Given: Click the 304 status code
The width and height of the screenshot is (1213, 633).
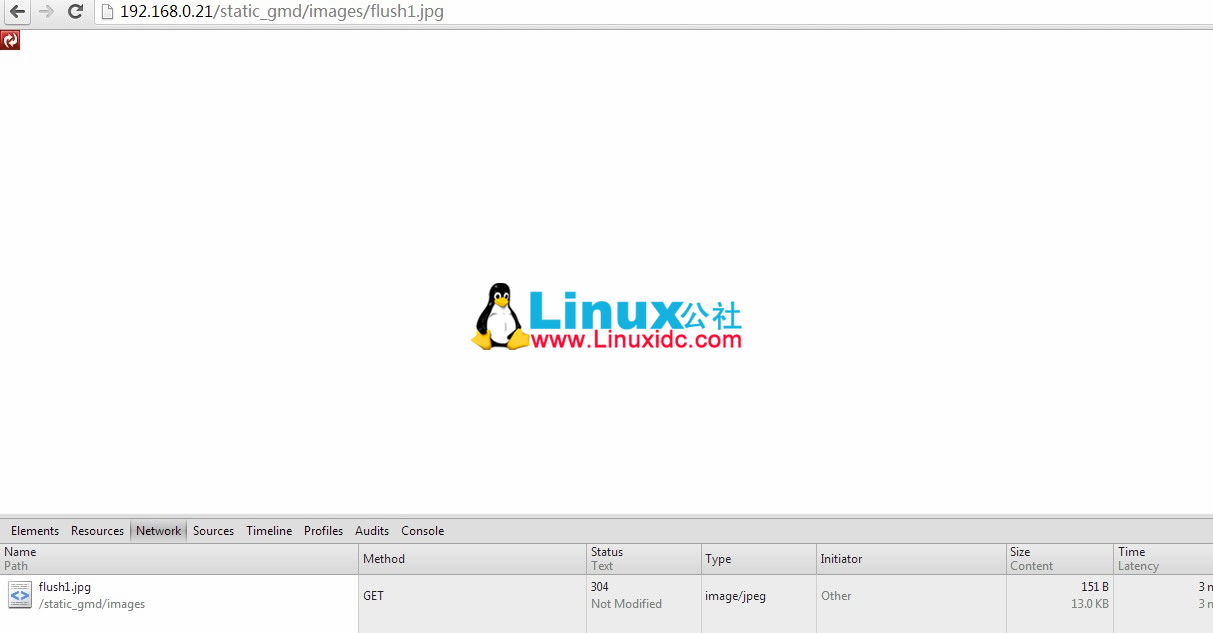Looking at the screenshot, I should [600, 587].
